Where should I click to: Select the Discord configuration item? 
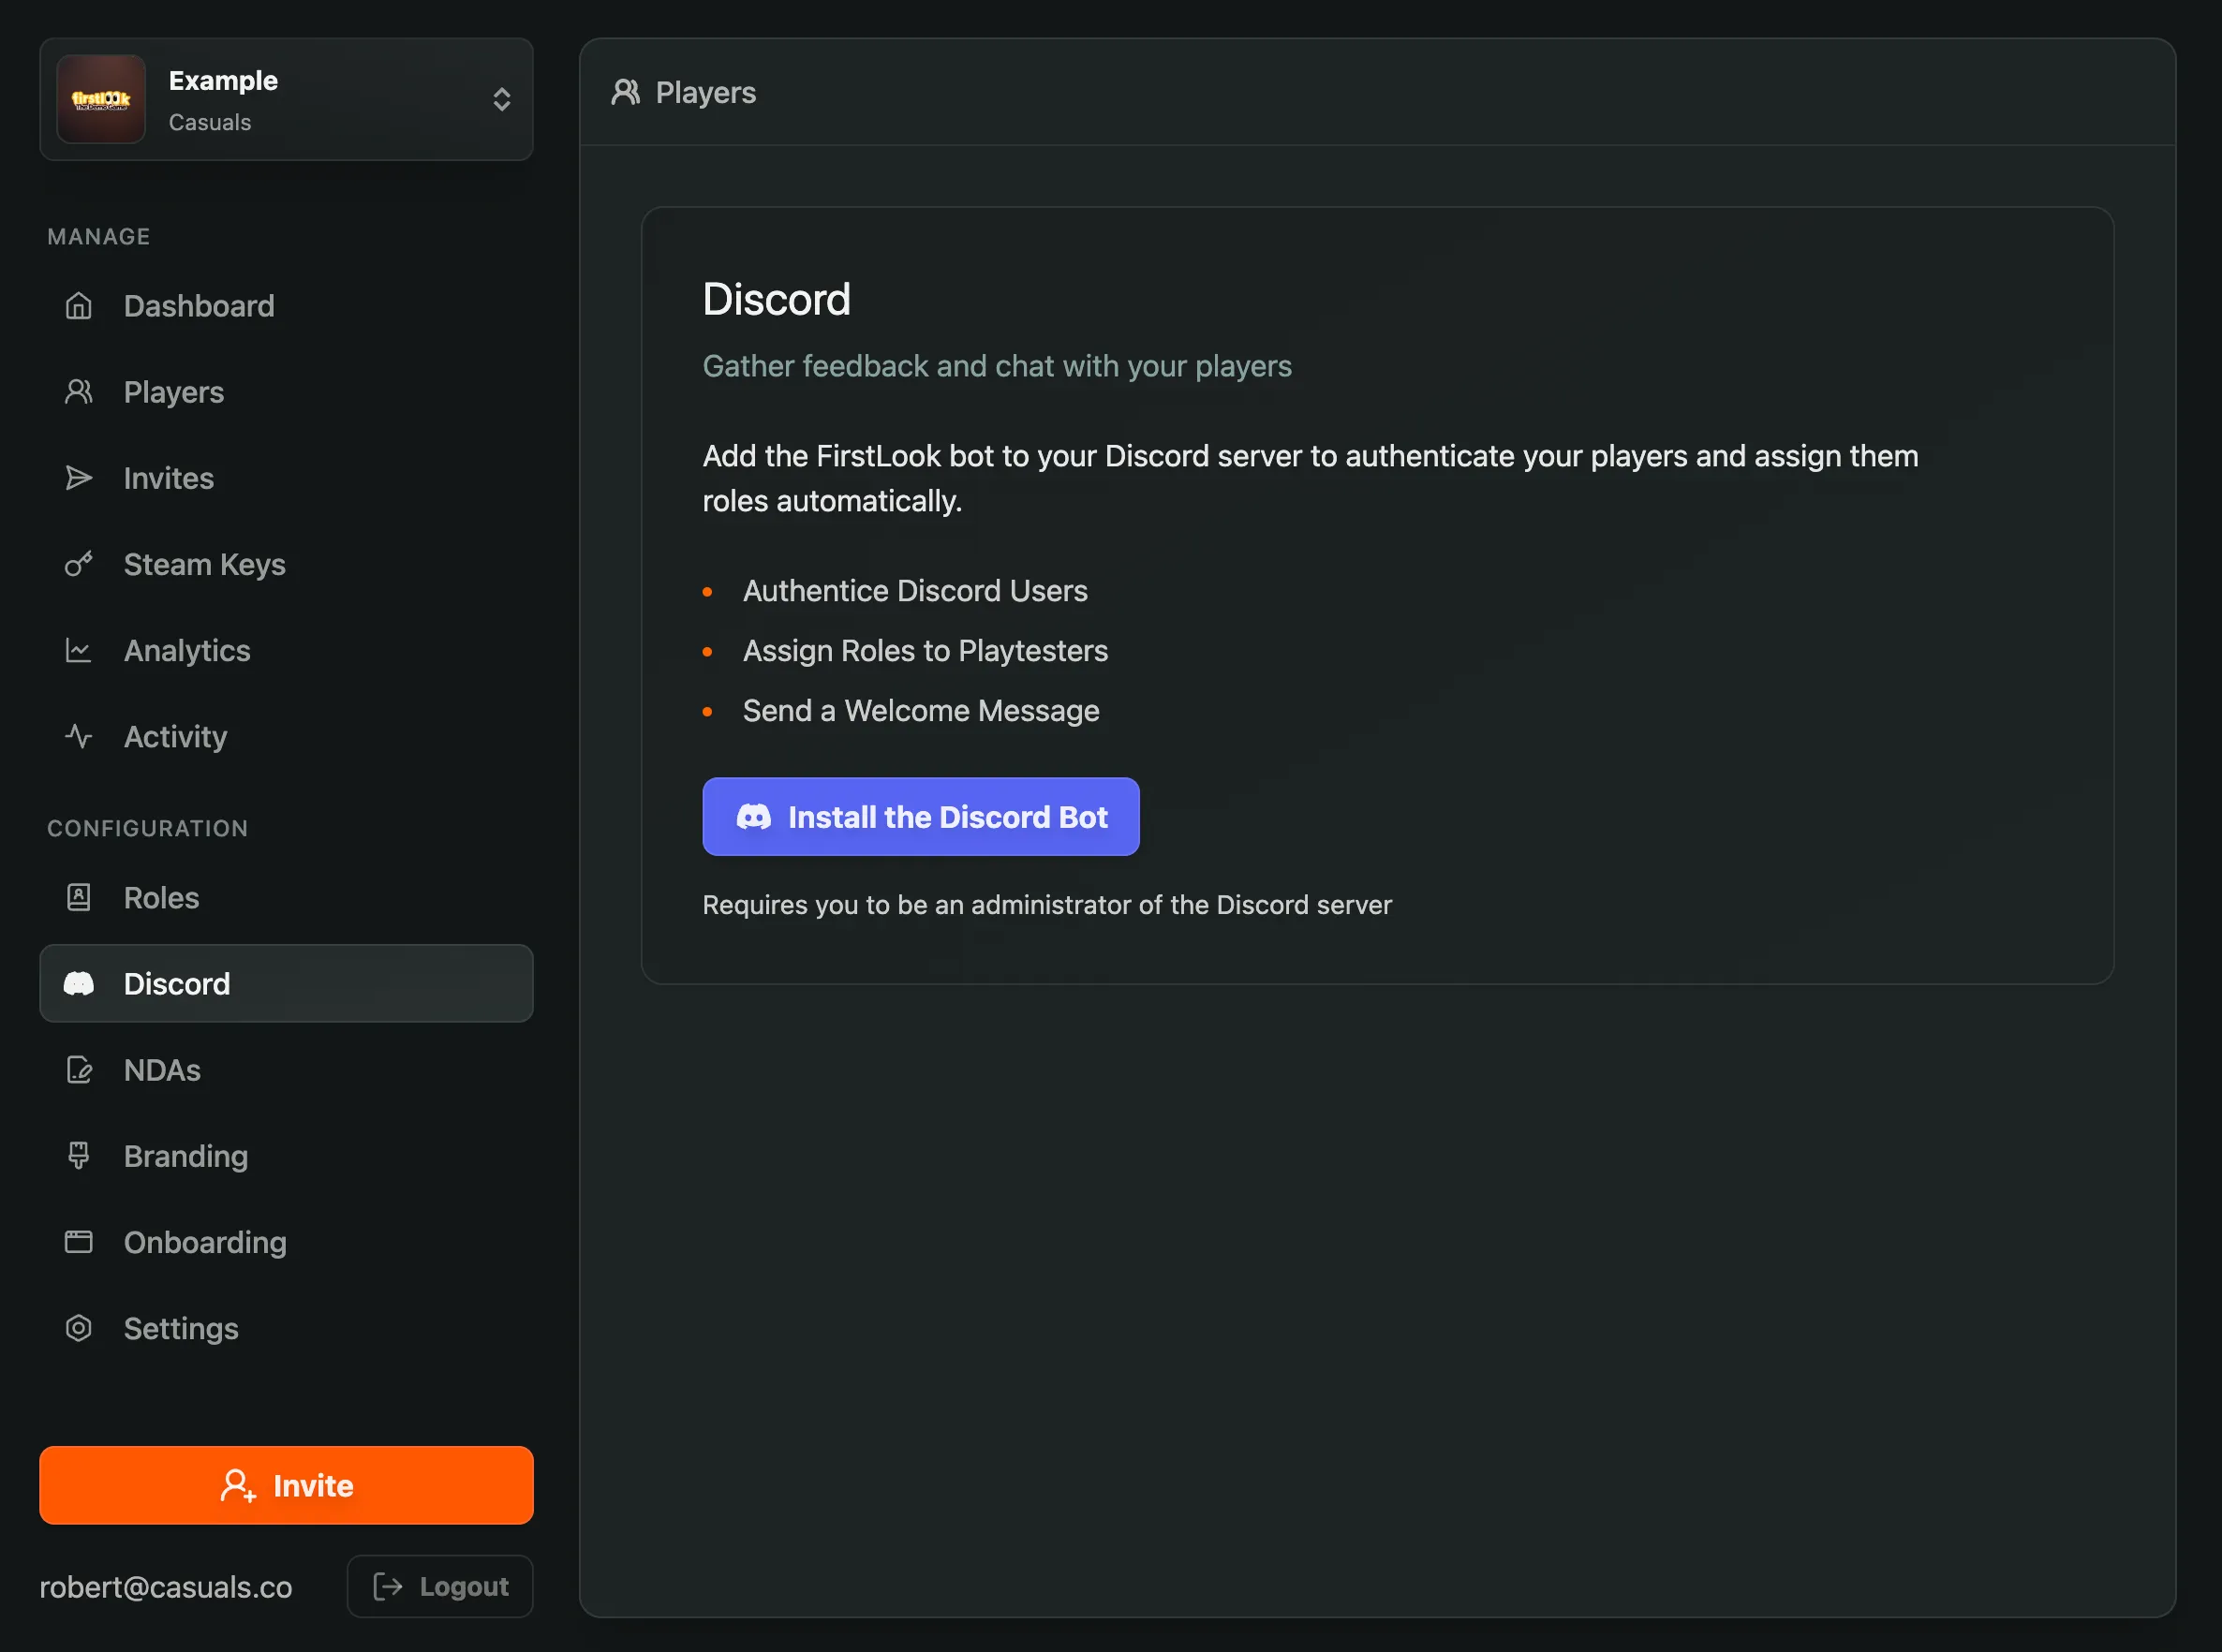[x=286, y=984]
